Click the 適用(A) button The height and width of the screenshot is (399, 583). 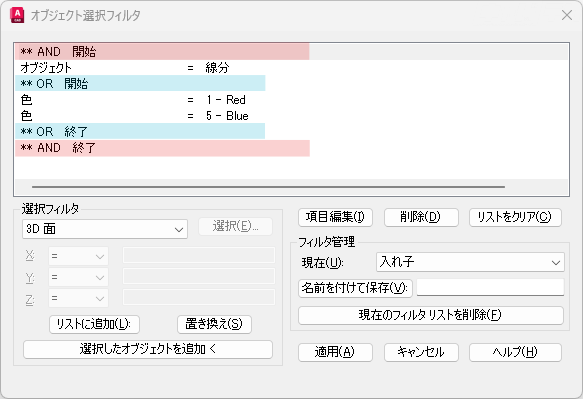click(335, 352)
